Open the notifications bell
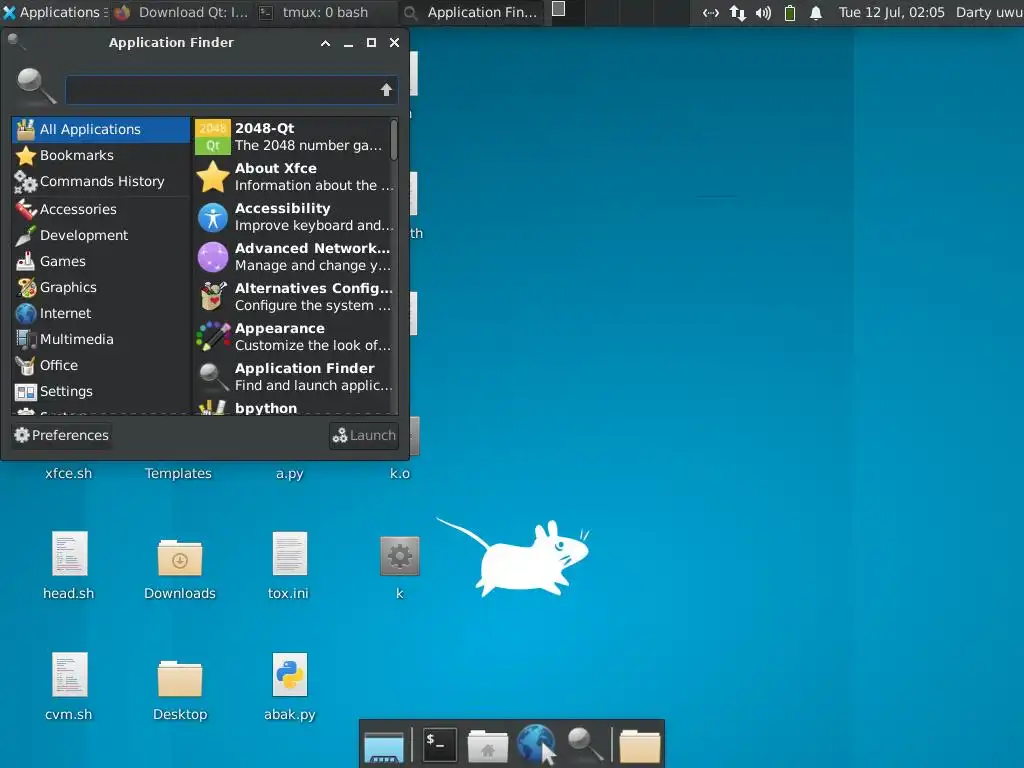1024x768 pixels. [816, 13]
